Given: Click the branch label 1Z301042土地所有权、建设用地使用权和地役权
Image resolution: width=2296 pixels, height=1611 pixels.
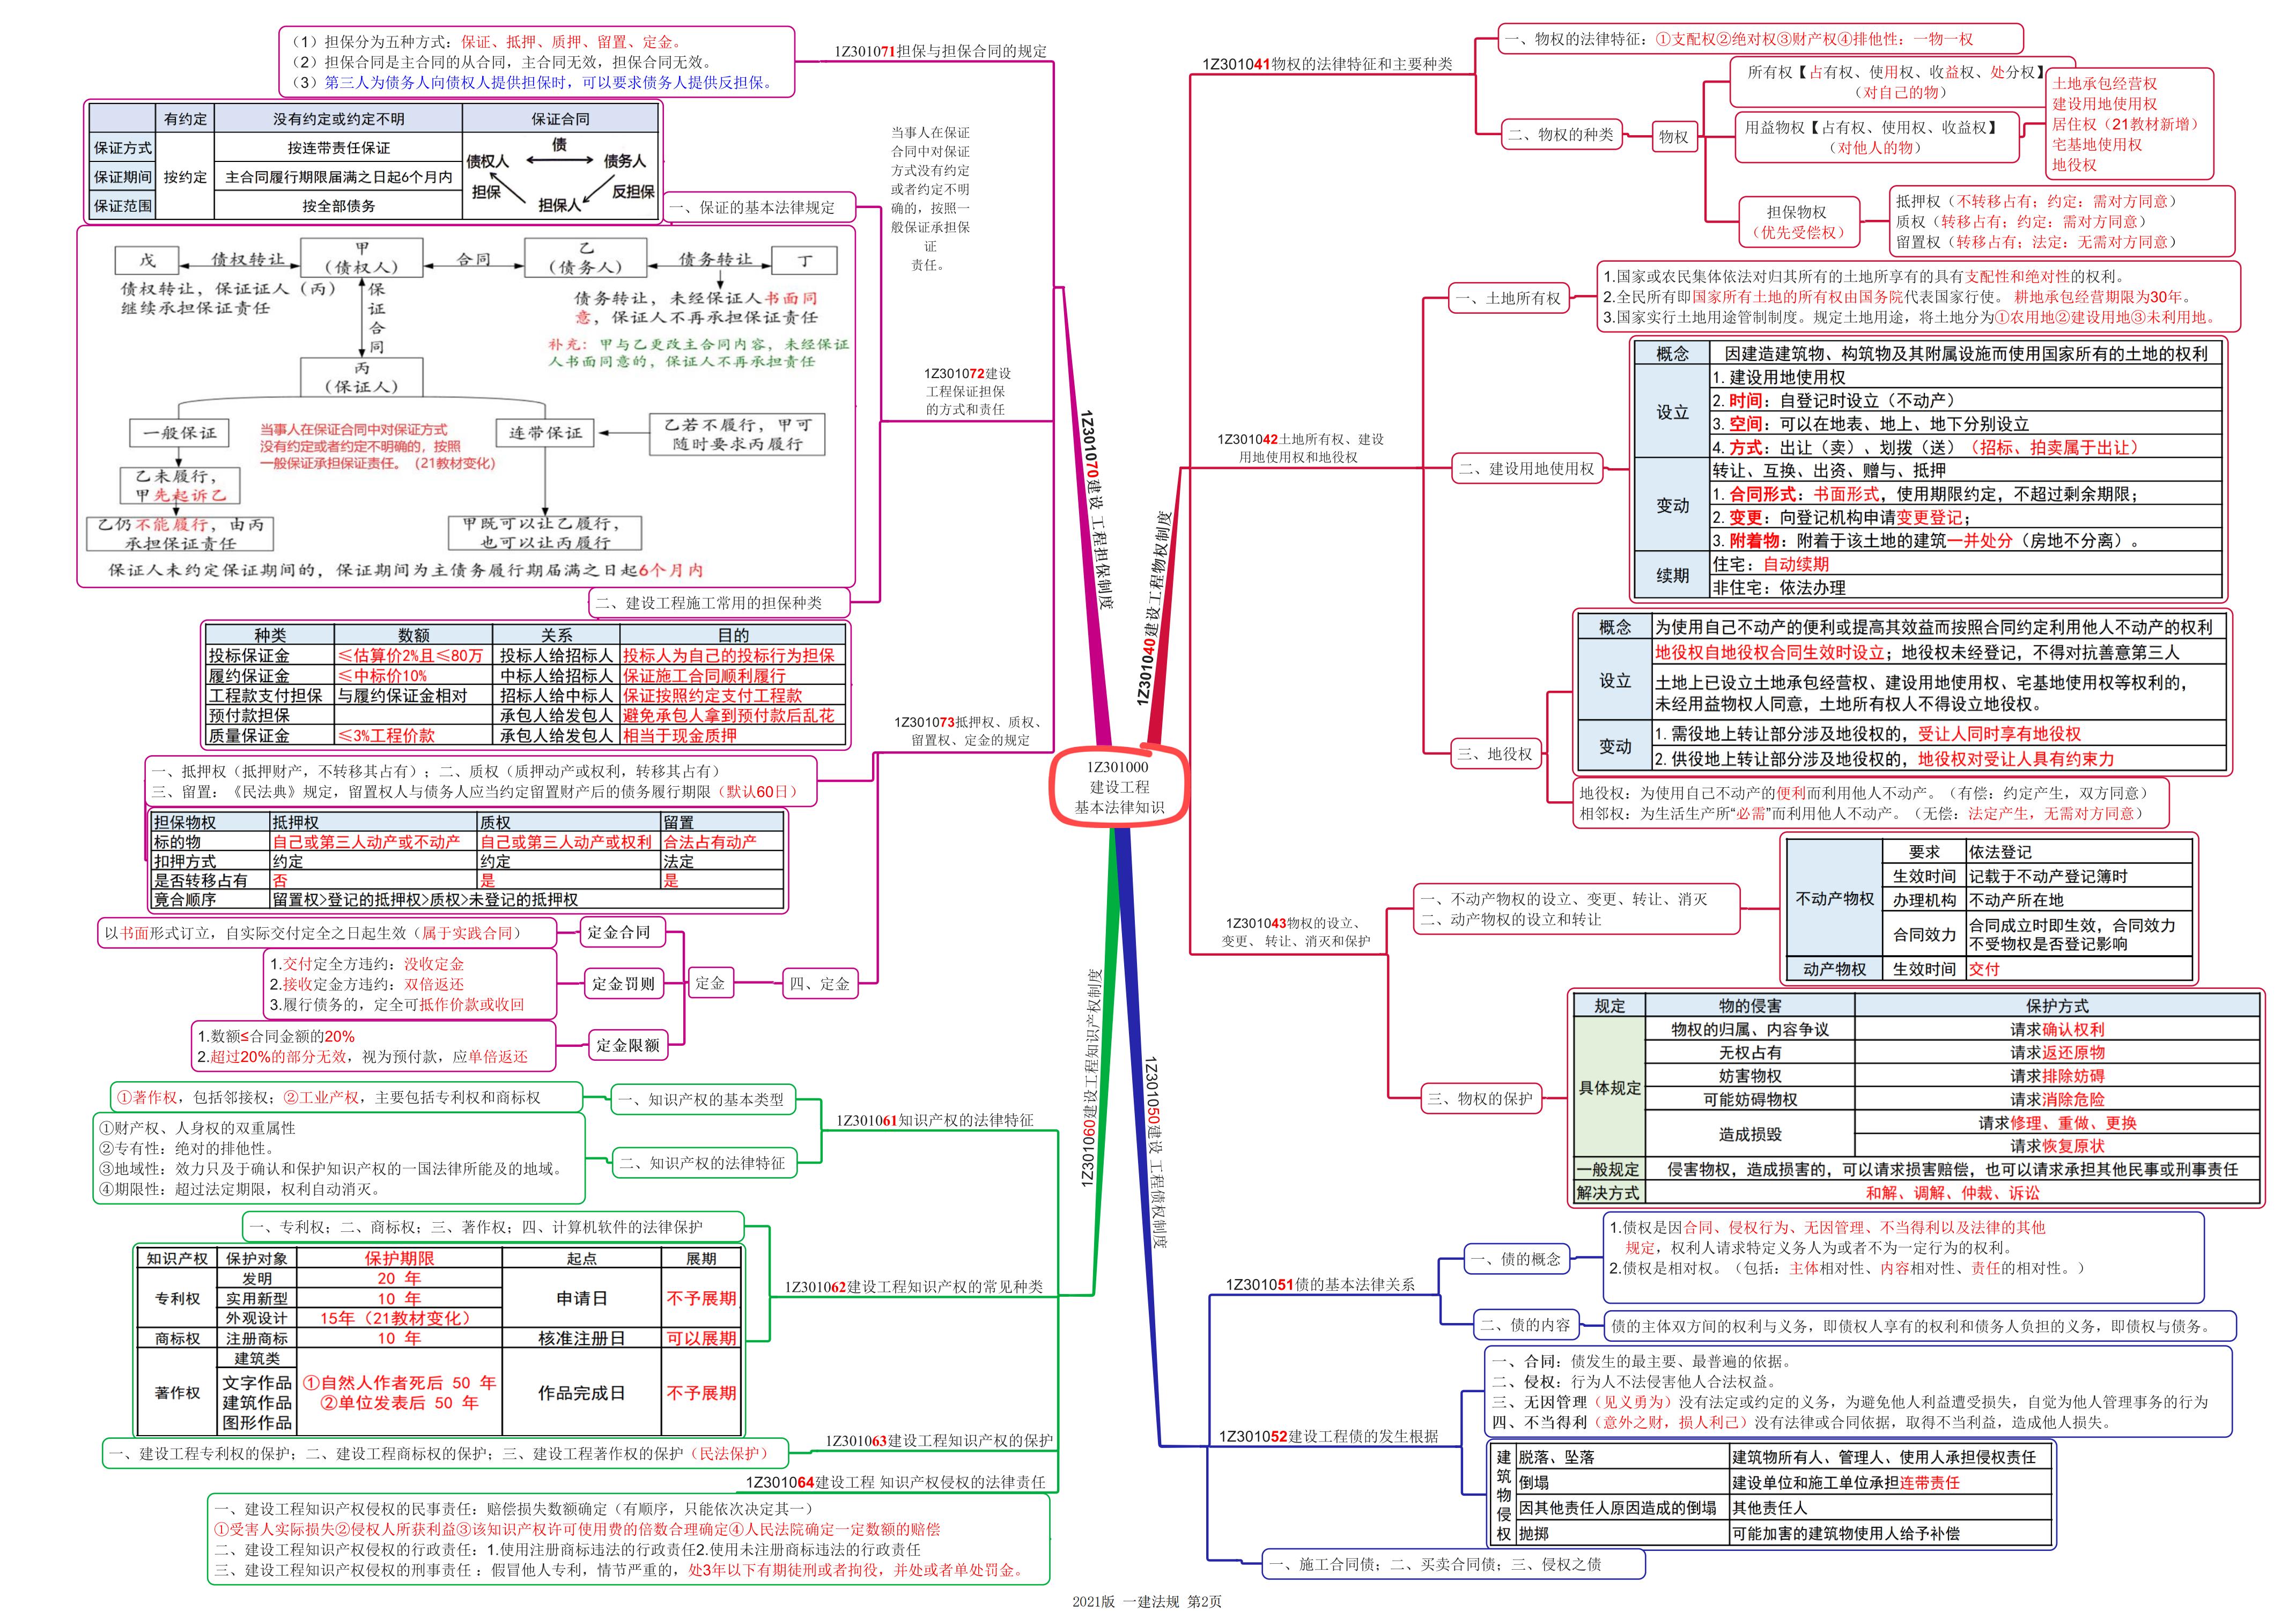Looking at the screenshot, I should click(x=1300, y=448).
